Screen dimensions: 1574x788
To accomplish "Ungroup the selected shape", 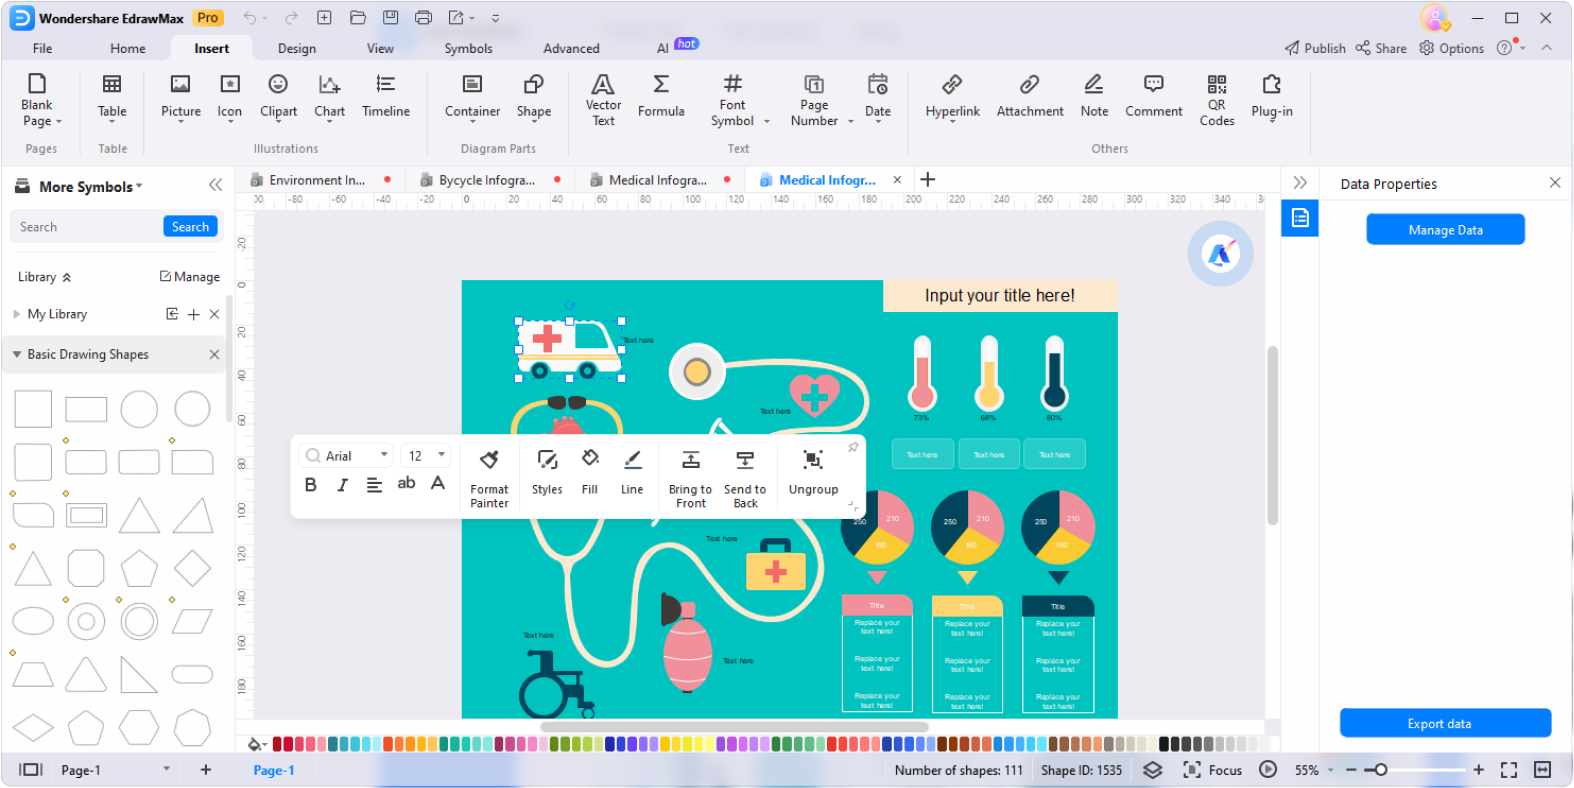I will pyautogui.click(x=813, y=472).
